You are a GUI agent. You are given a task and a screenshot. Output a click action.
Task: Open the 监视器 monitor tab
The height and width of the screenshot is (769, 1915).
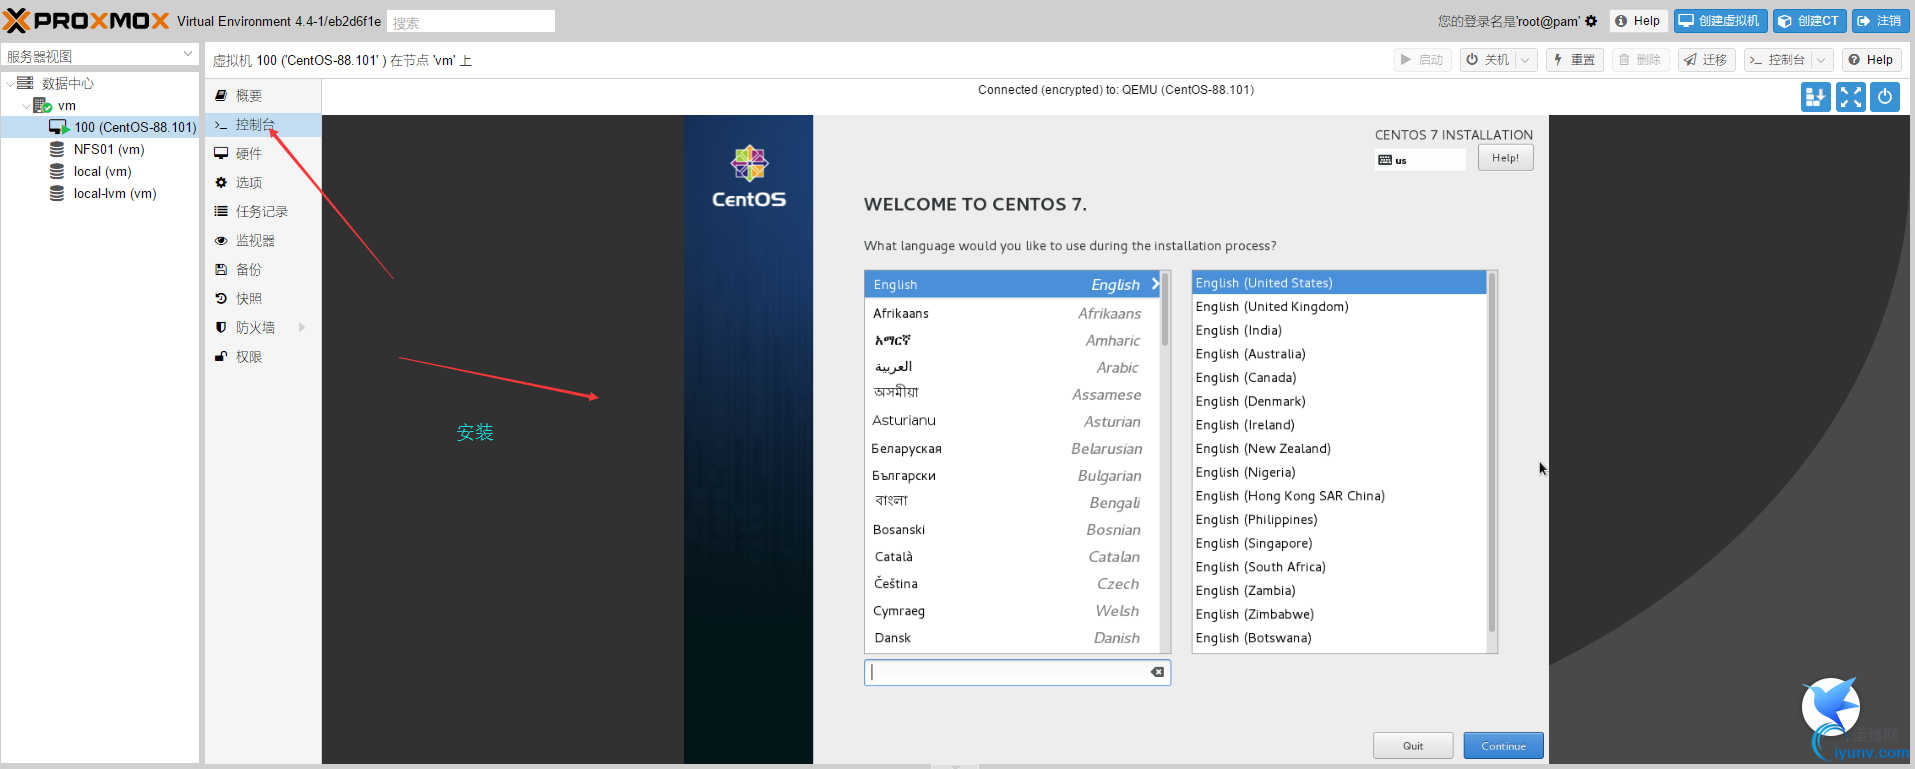(263, 240)
